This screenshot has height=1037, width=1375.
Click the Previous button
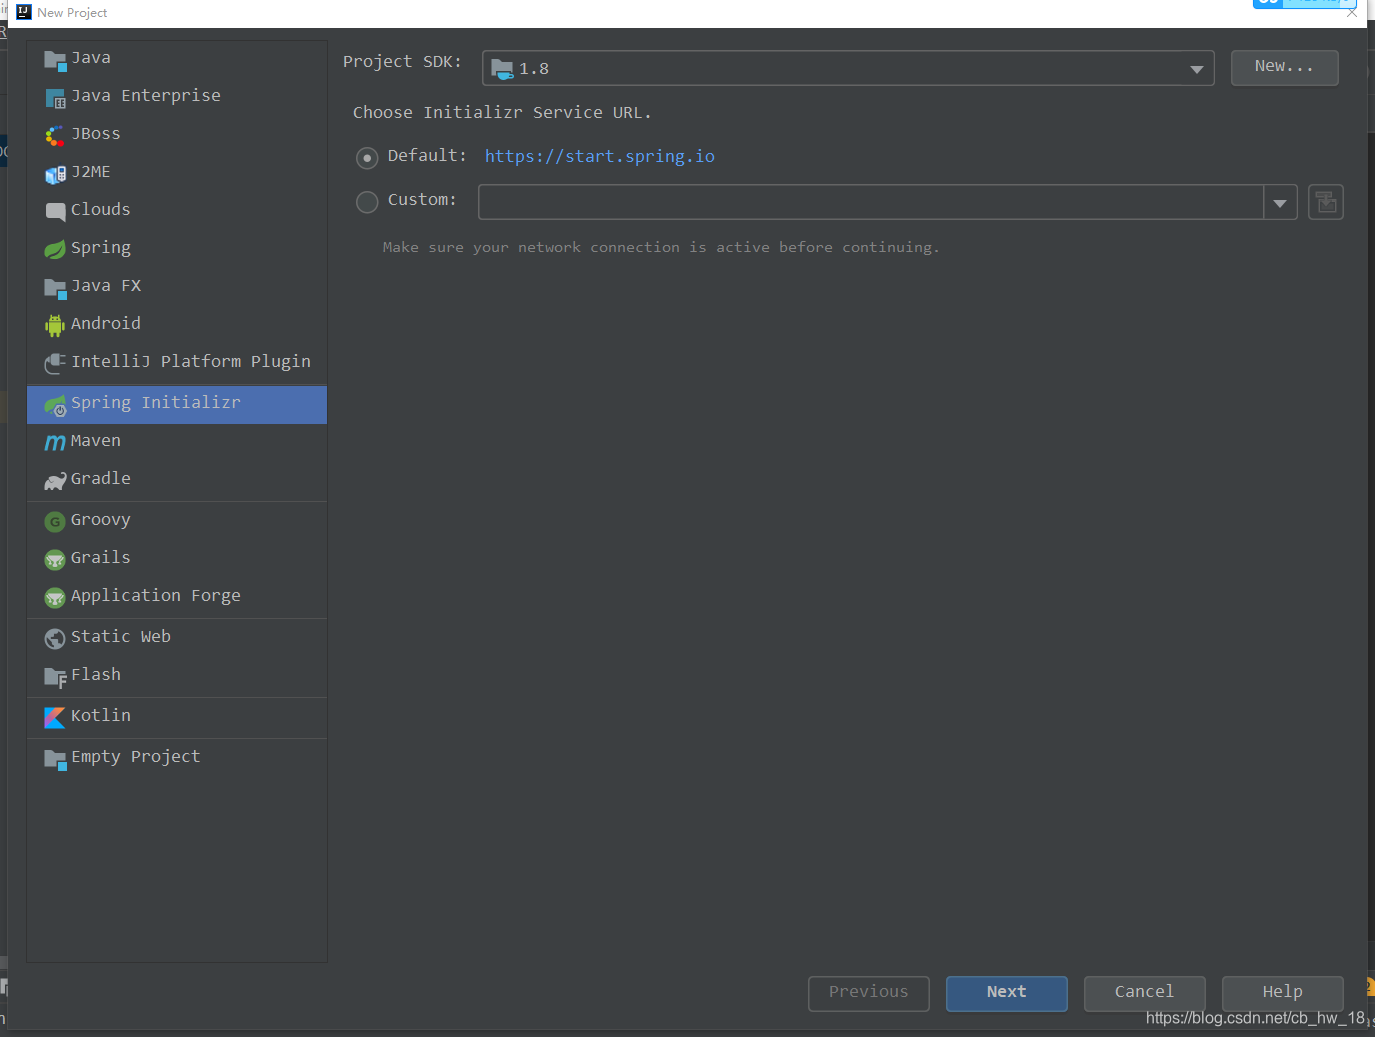click(868, 993)
